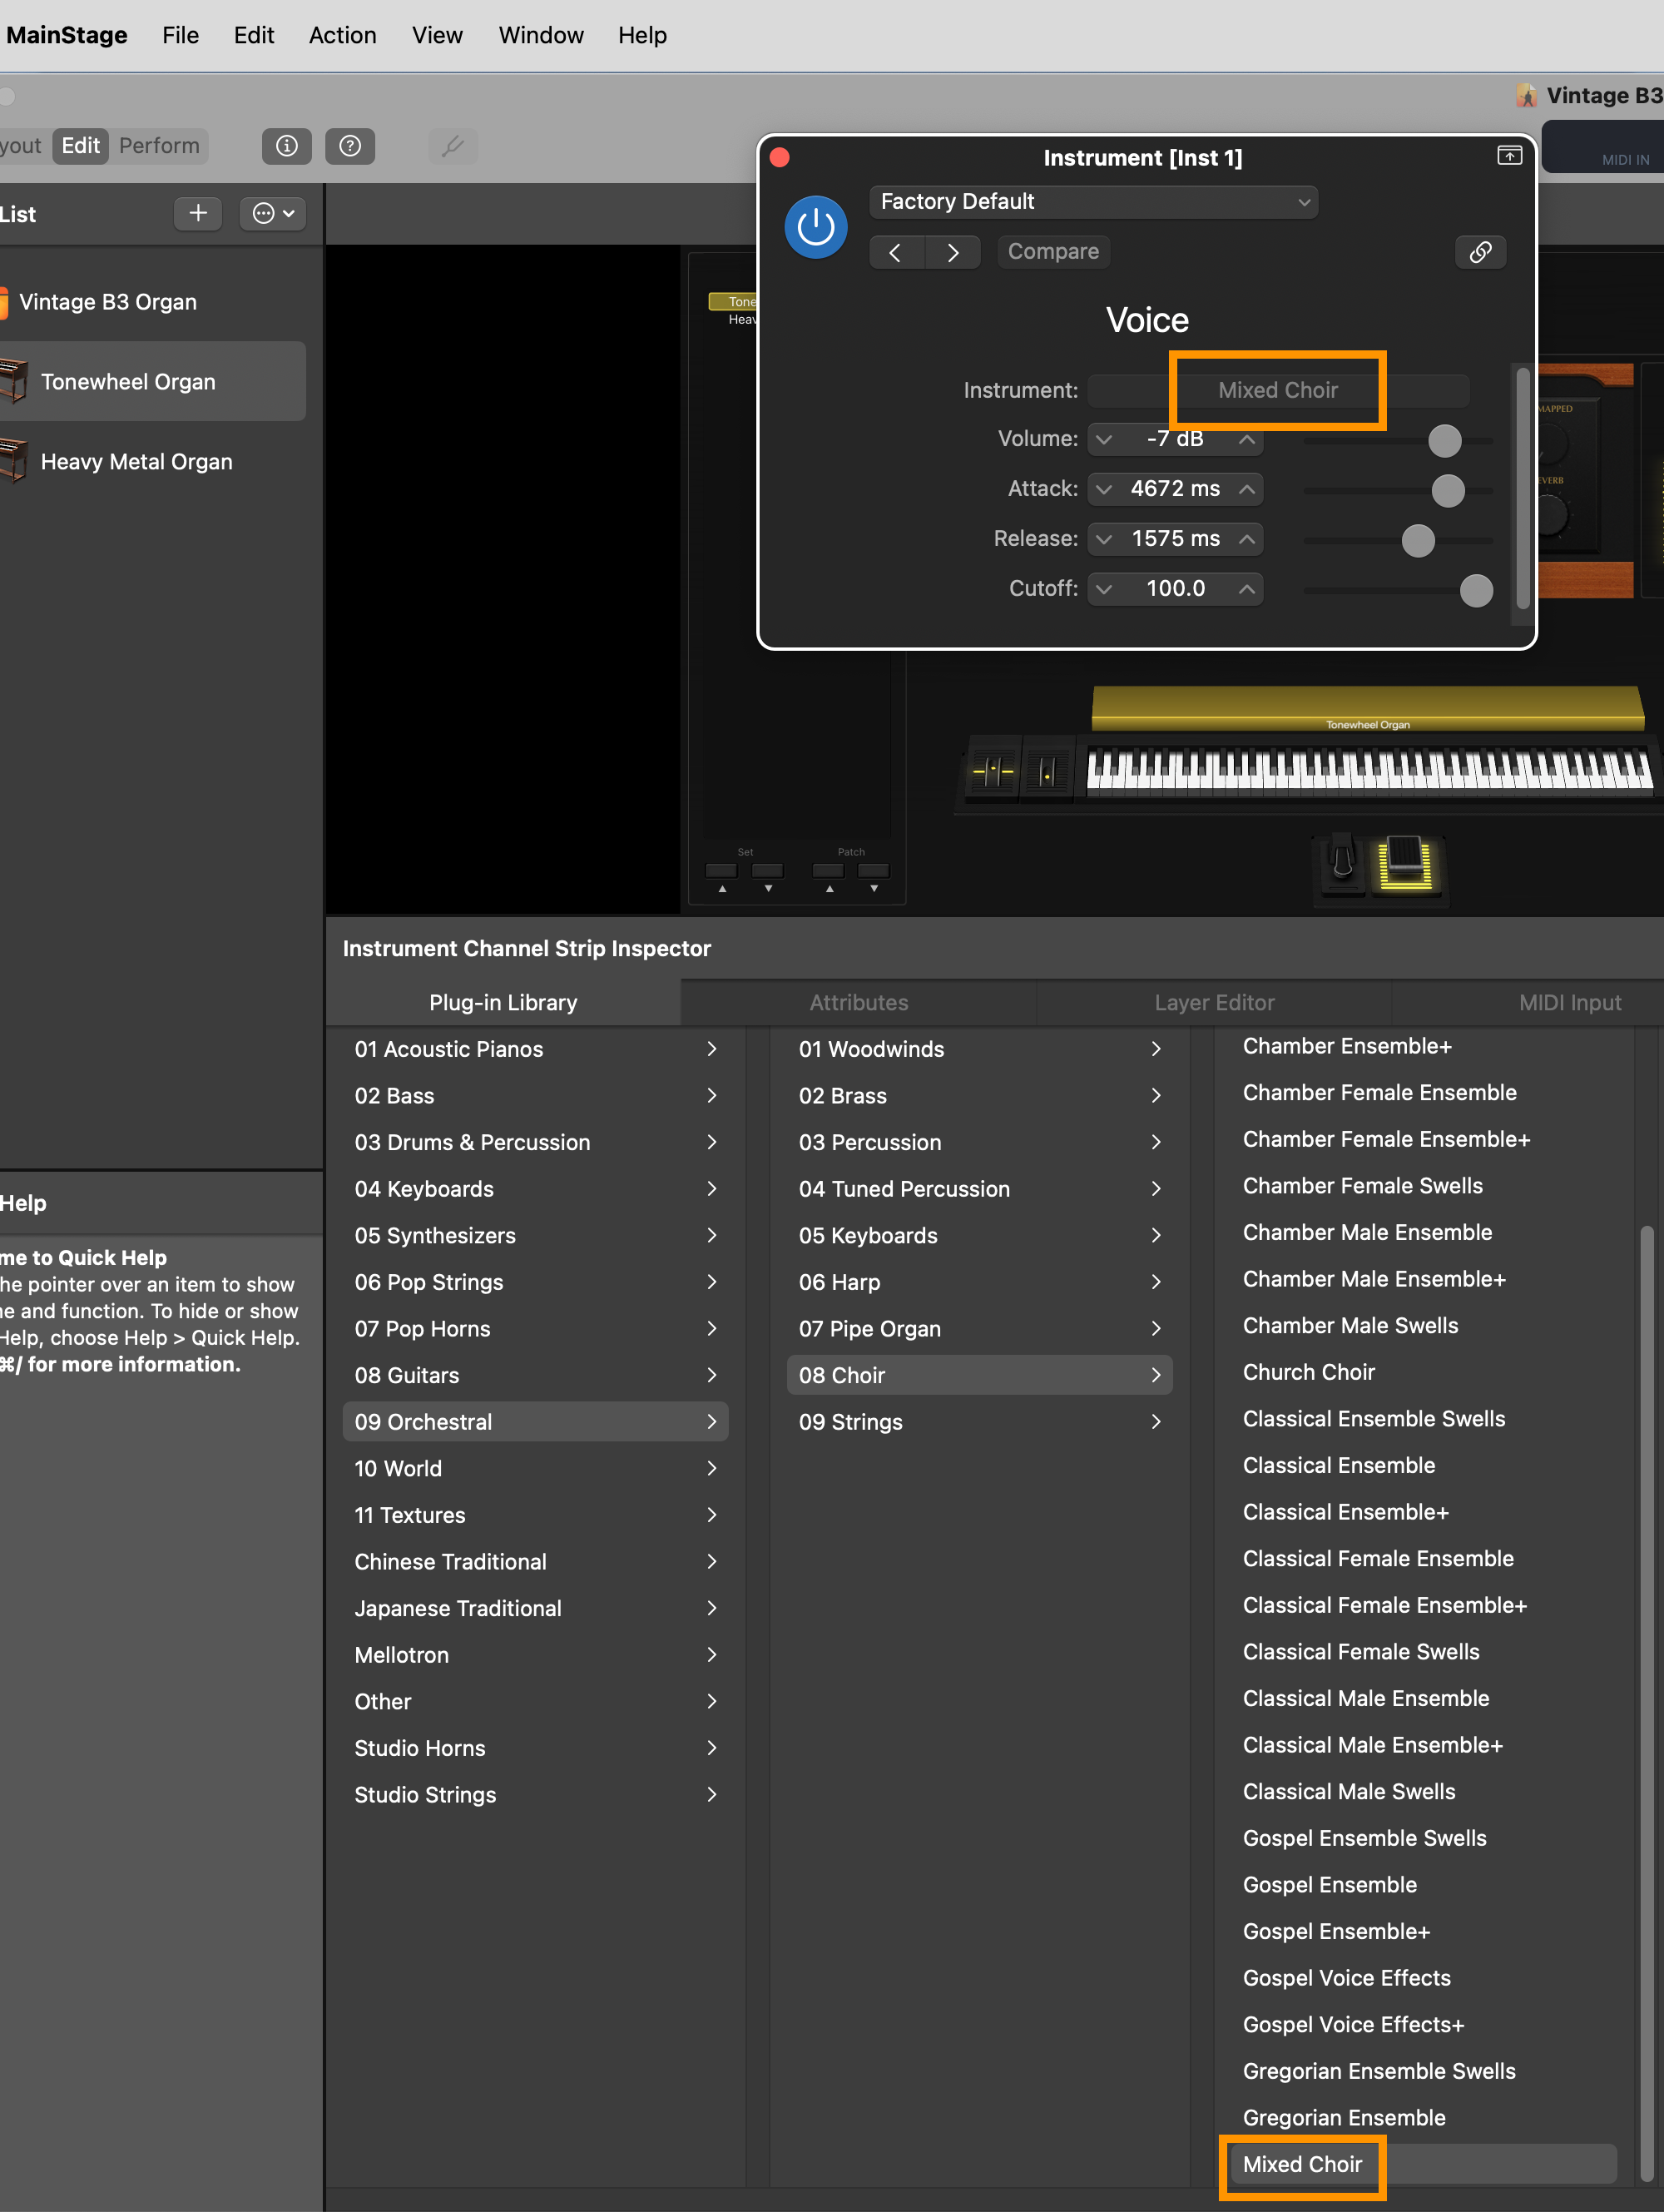Open the patch list action menu

tap(273, 213)
